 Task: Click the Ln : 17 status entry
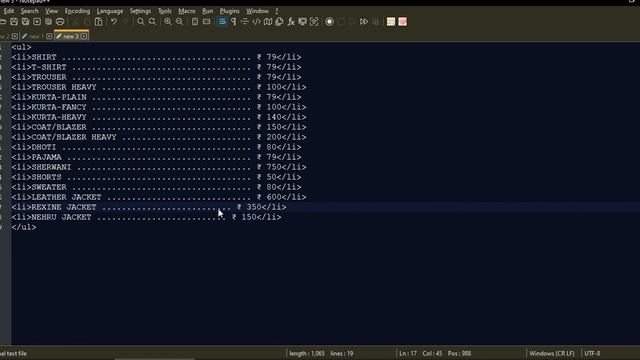tap(408, 353)
